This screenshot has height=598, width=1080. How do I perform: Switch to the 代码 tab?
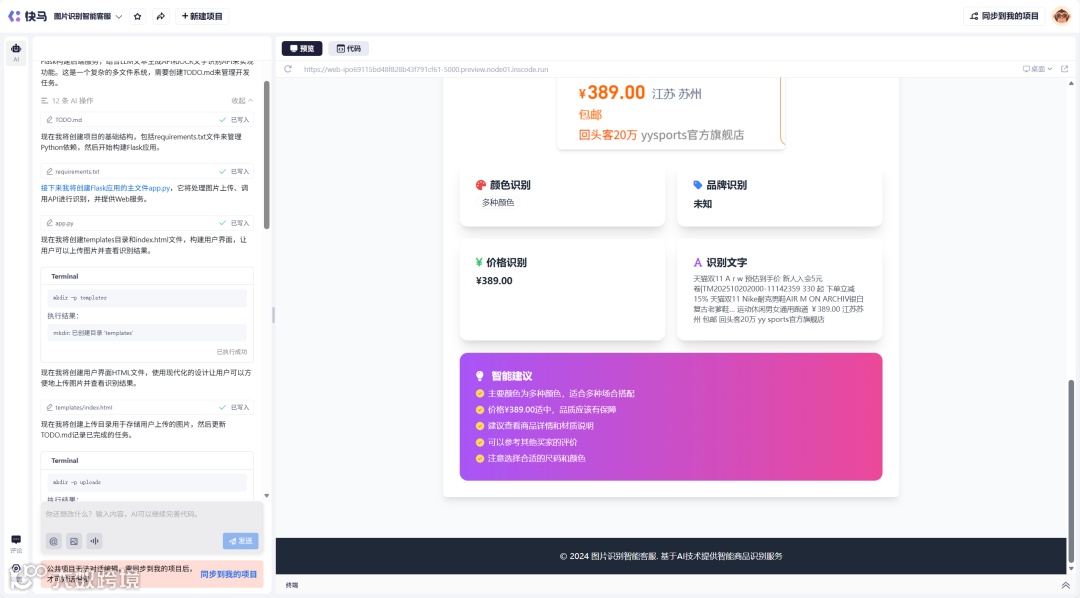pyautogui.click(x=349, y=48)
